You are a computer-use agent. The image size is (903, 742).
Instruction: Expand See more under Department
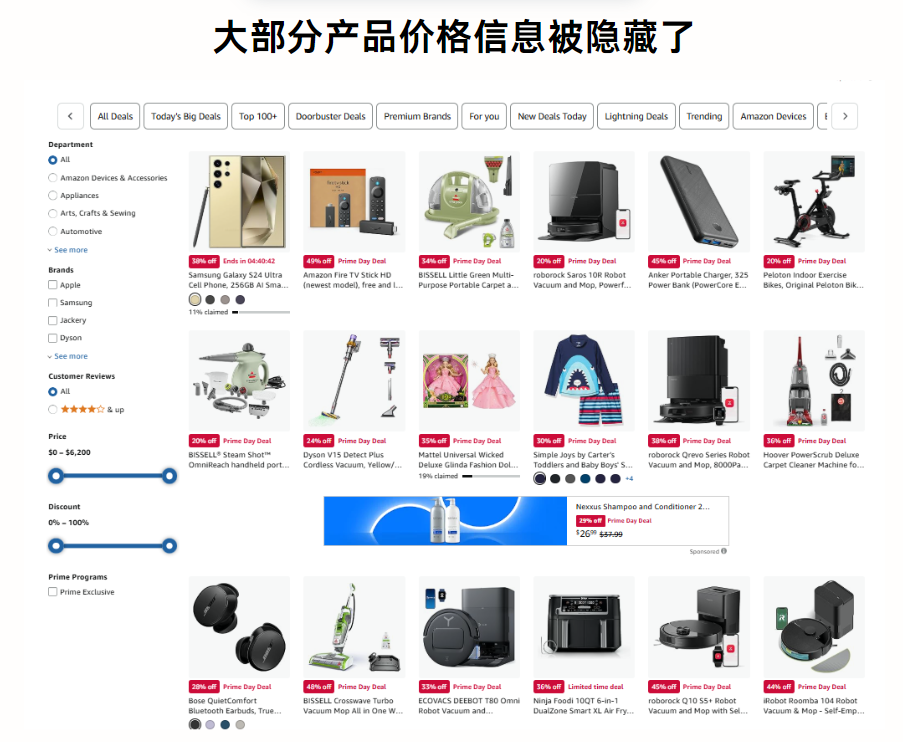click(x=70, y=250)
